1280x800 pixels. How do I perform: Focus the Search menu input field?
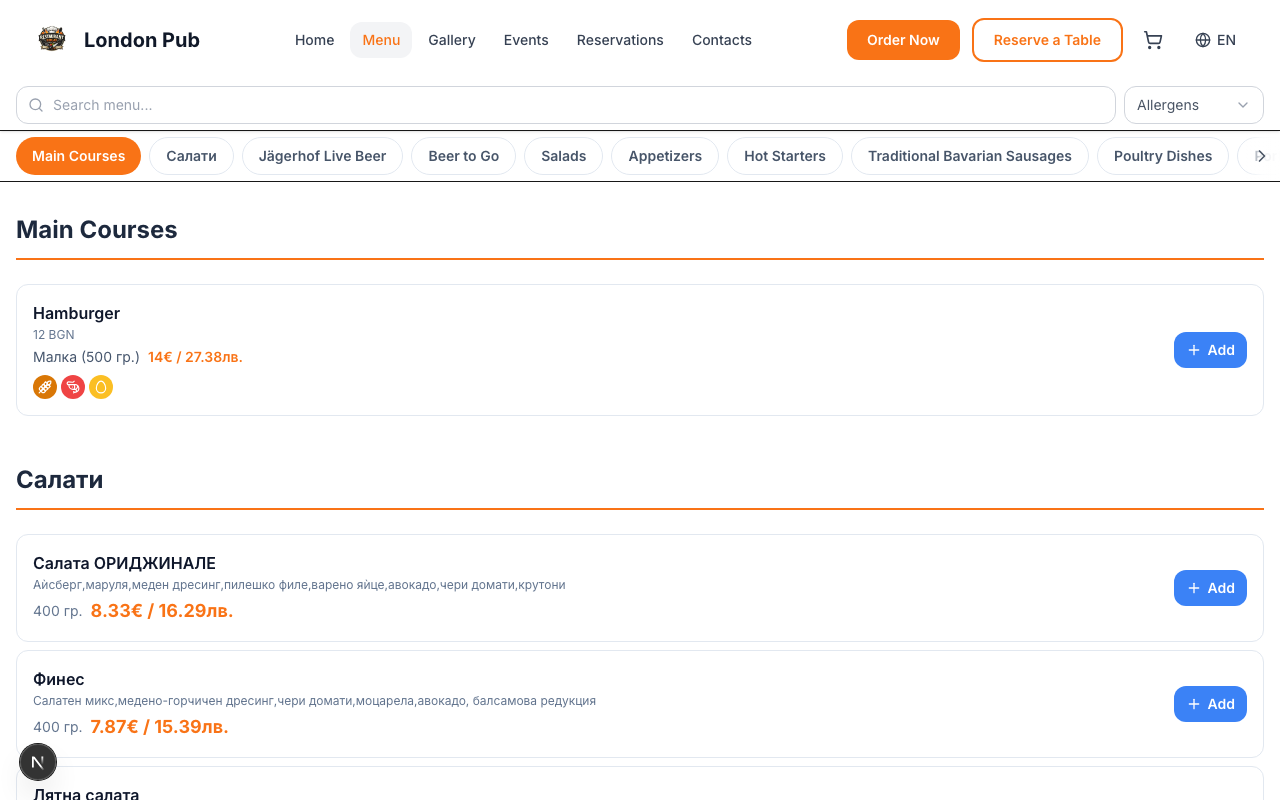click(x=570, y=105)
